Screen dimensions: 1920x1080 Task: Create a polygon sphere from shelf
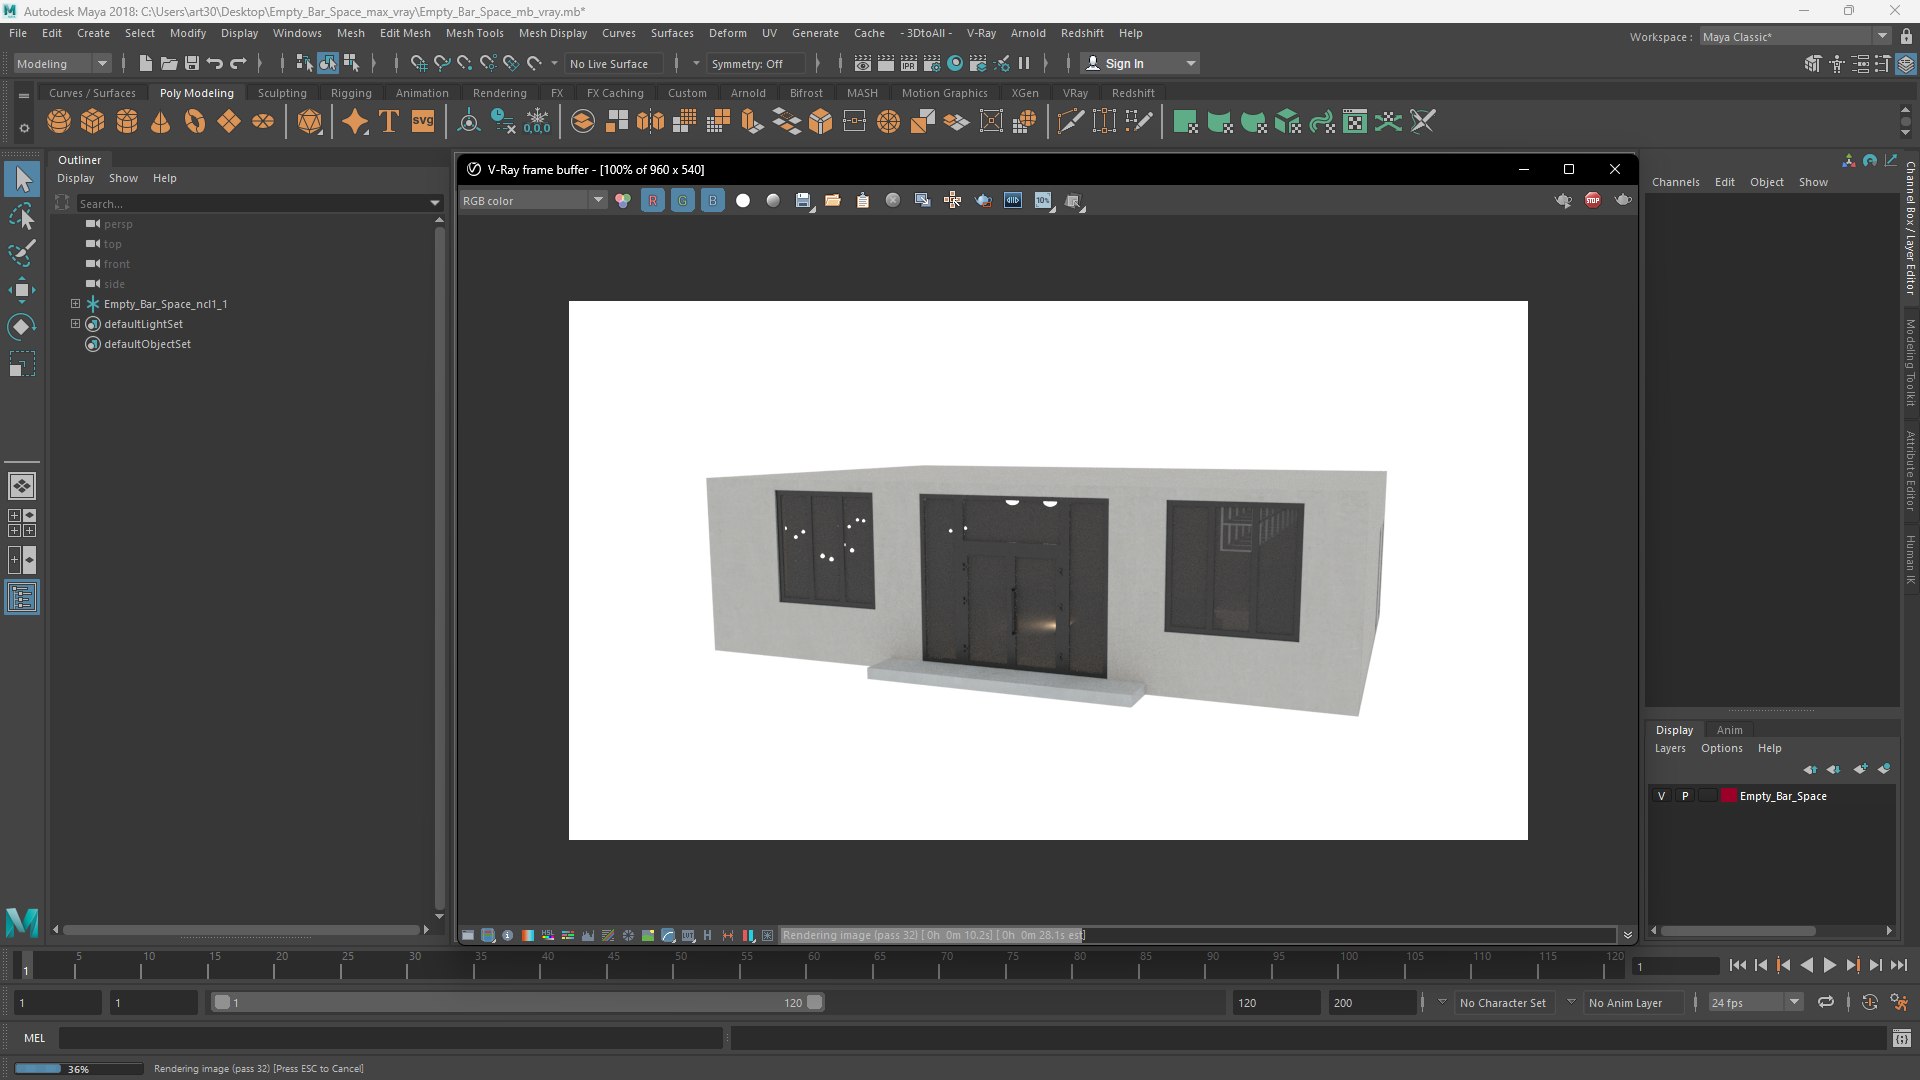(59, 122)
